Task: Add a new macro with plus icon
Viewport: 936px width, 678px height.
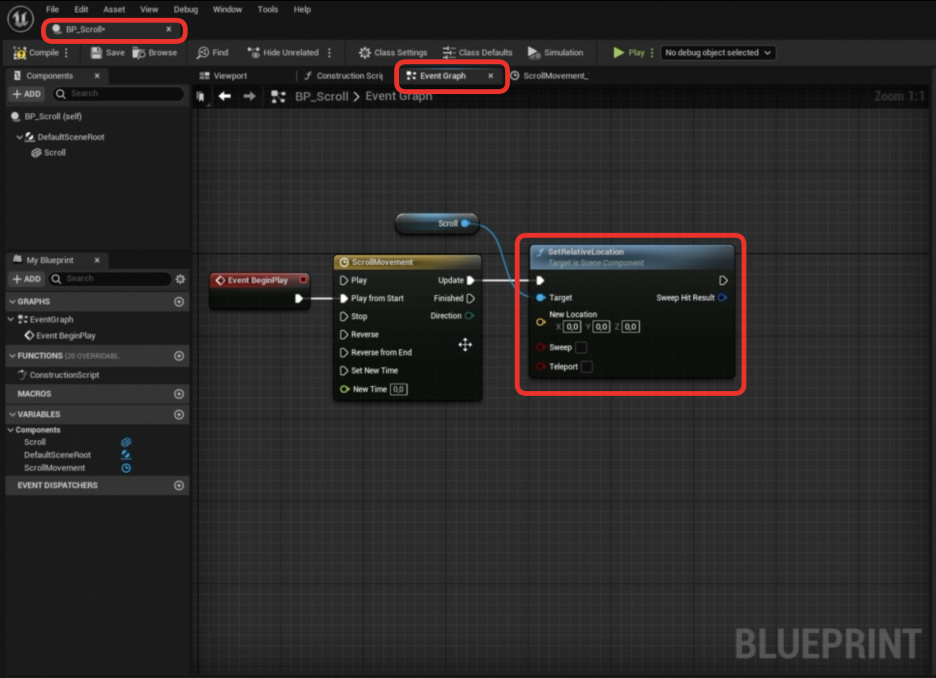Action: (x=178, y=394)
